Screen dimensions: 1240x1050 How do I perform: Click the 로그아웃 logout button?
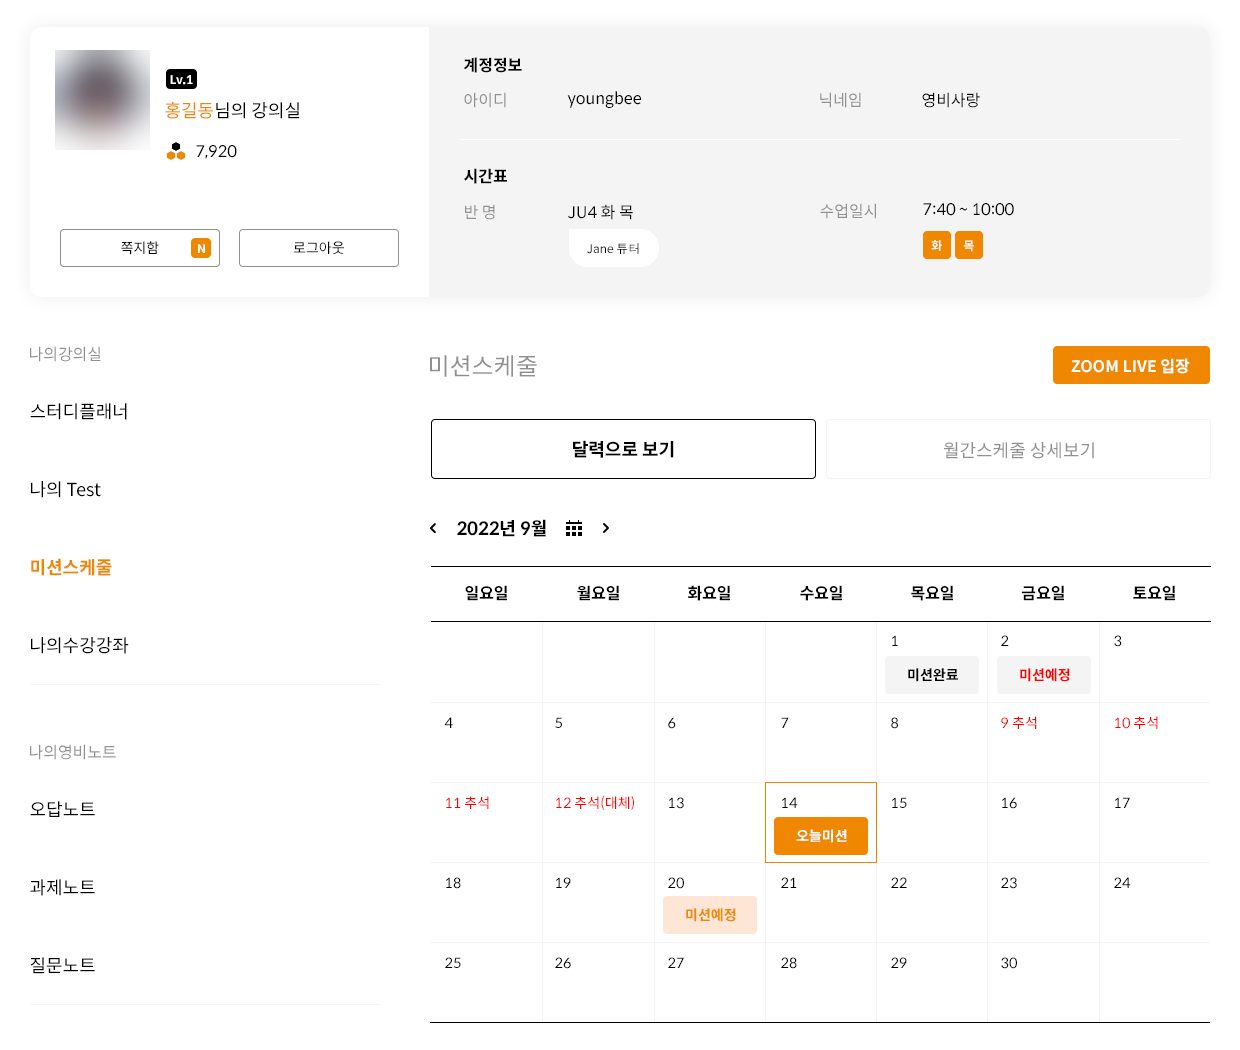[x=319, y=248]
